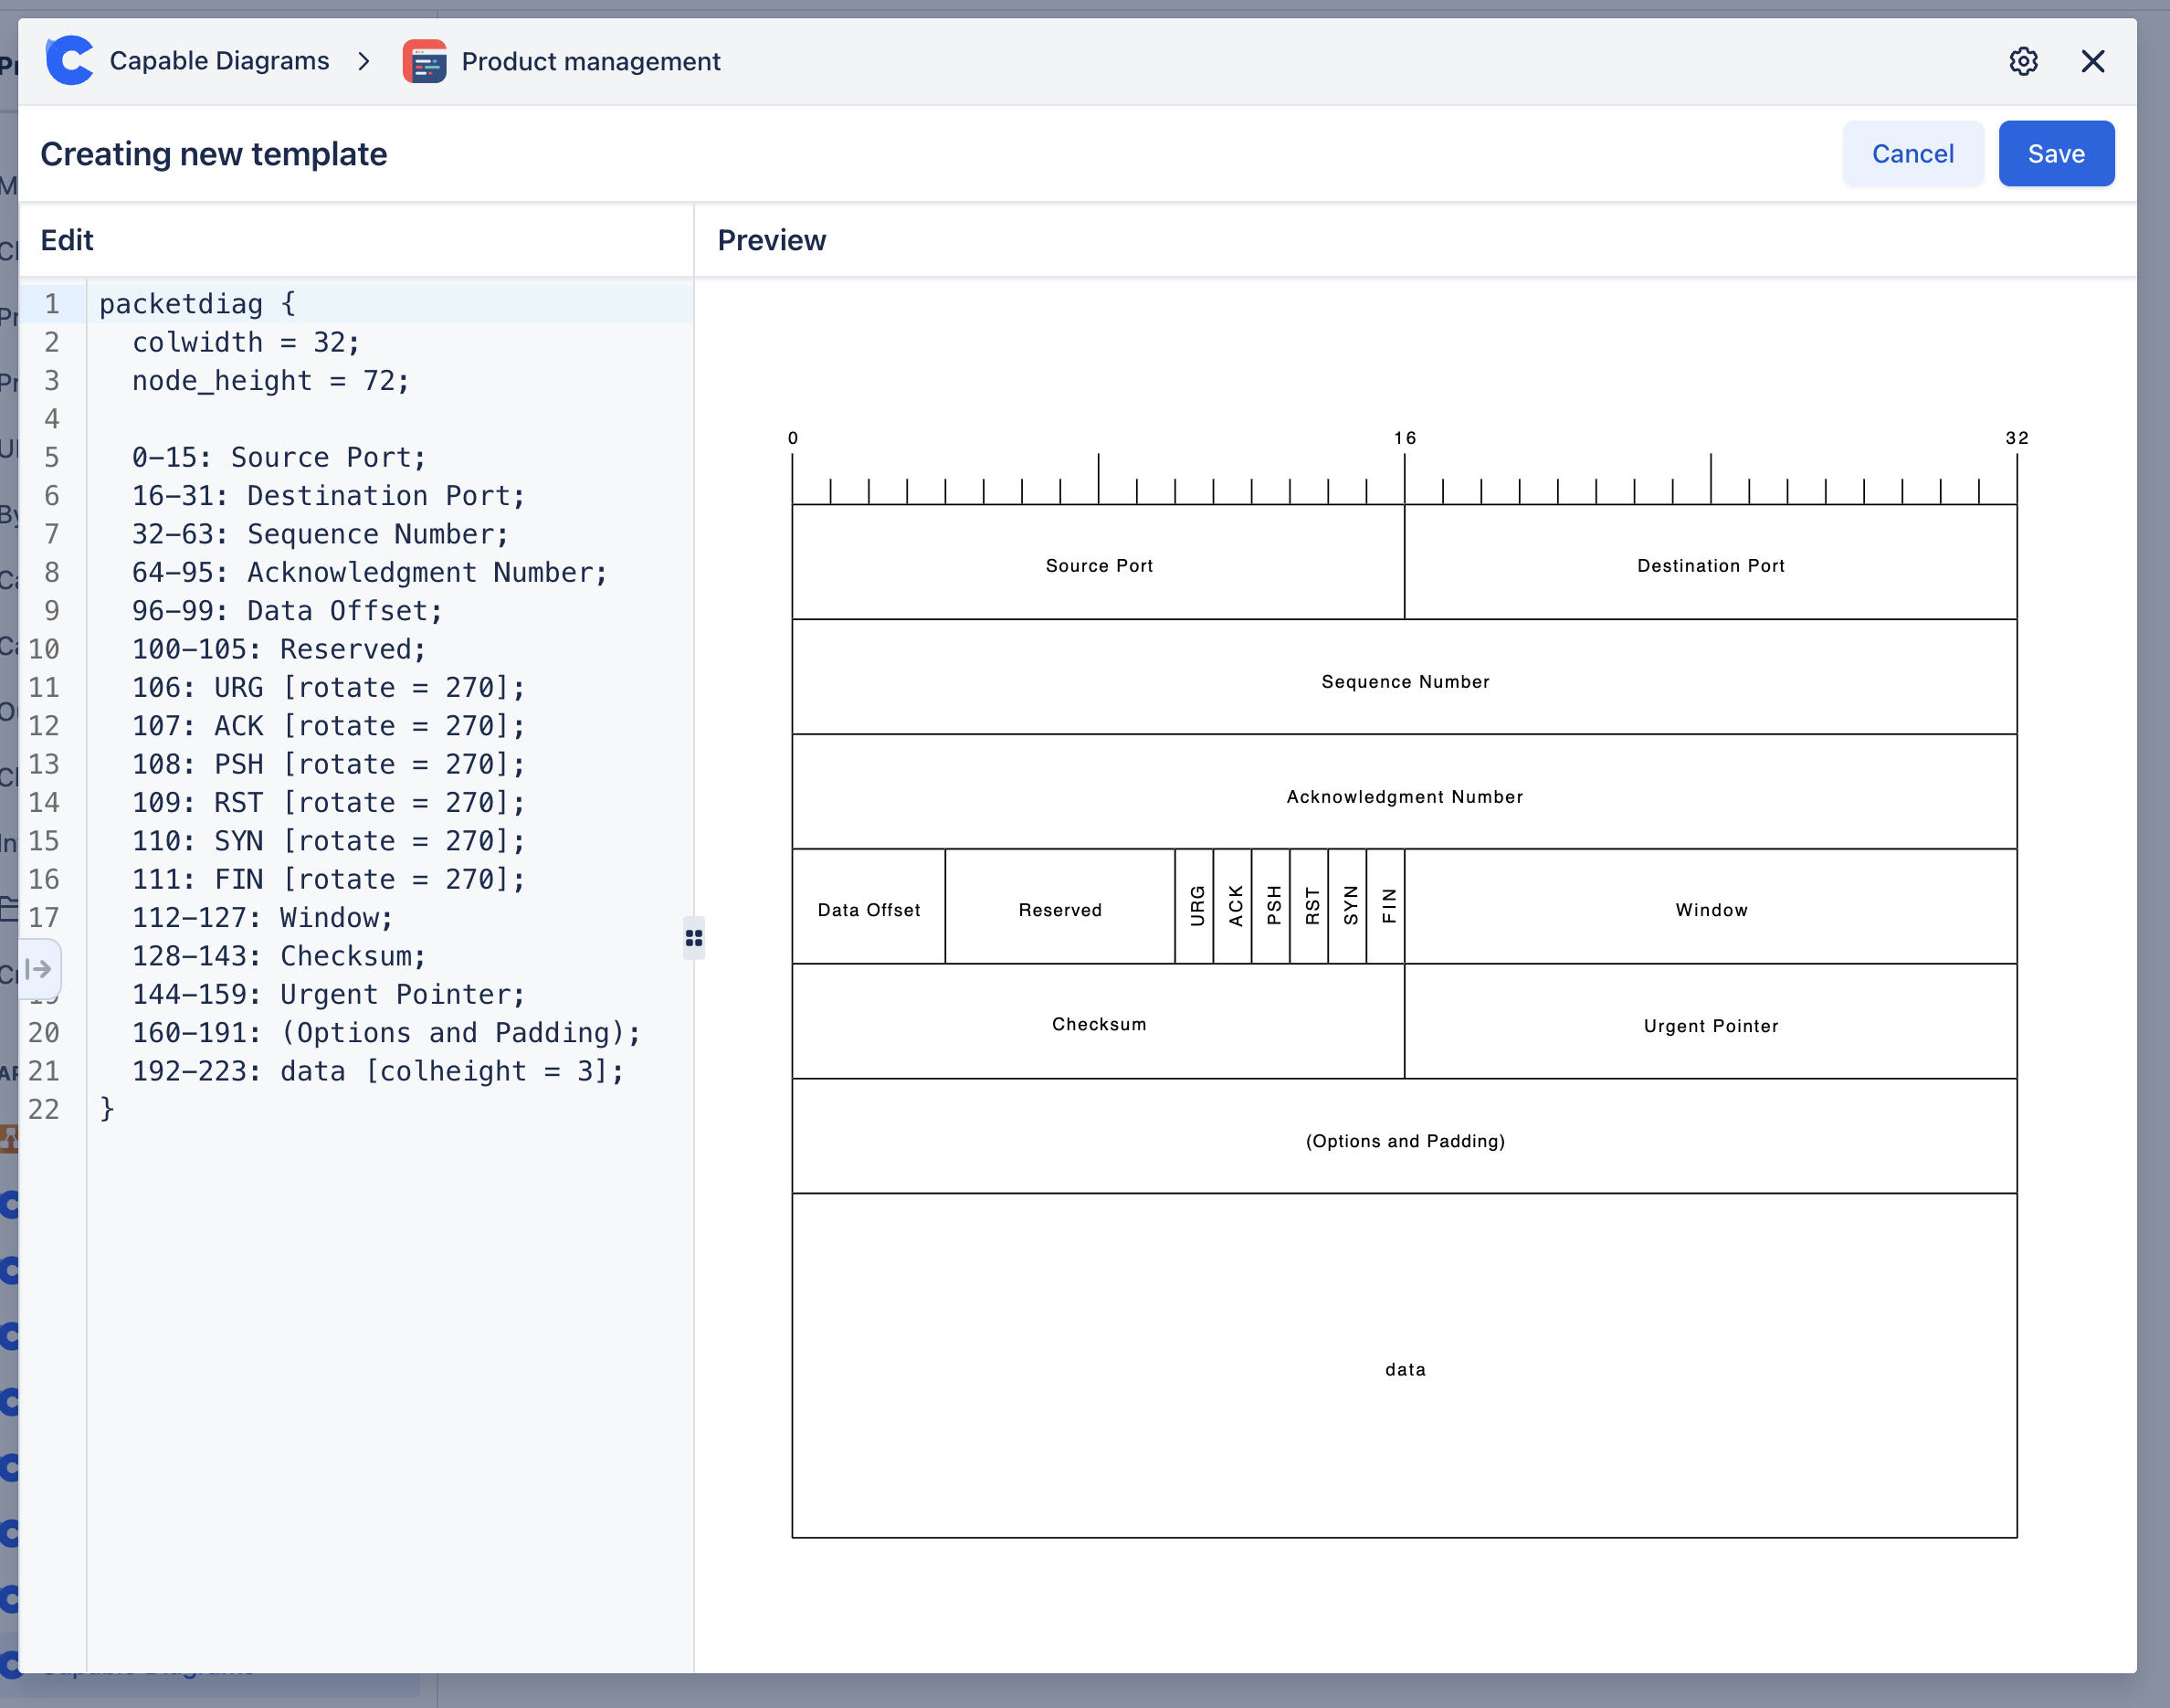The image size is (2170, 1708).
Task: Open the settings gear icon
Action: click(x=2023, y=61)
